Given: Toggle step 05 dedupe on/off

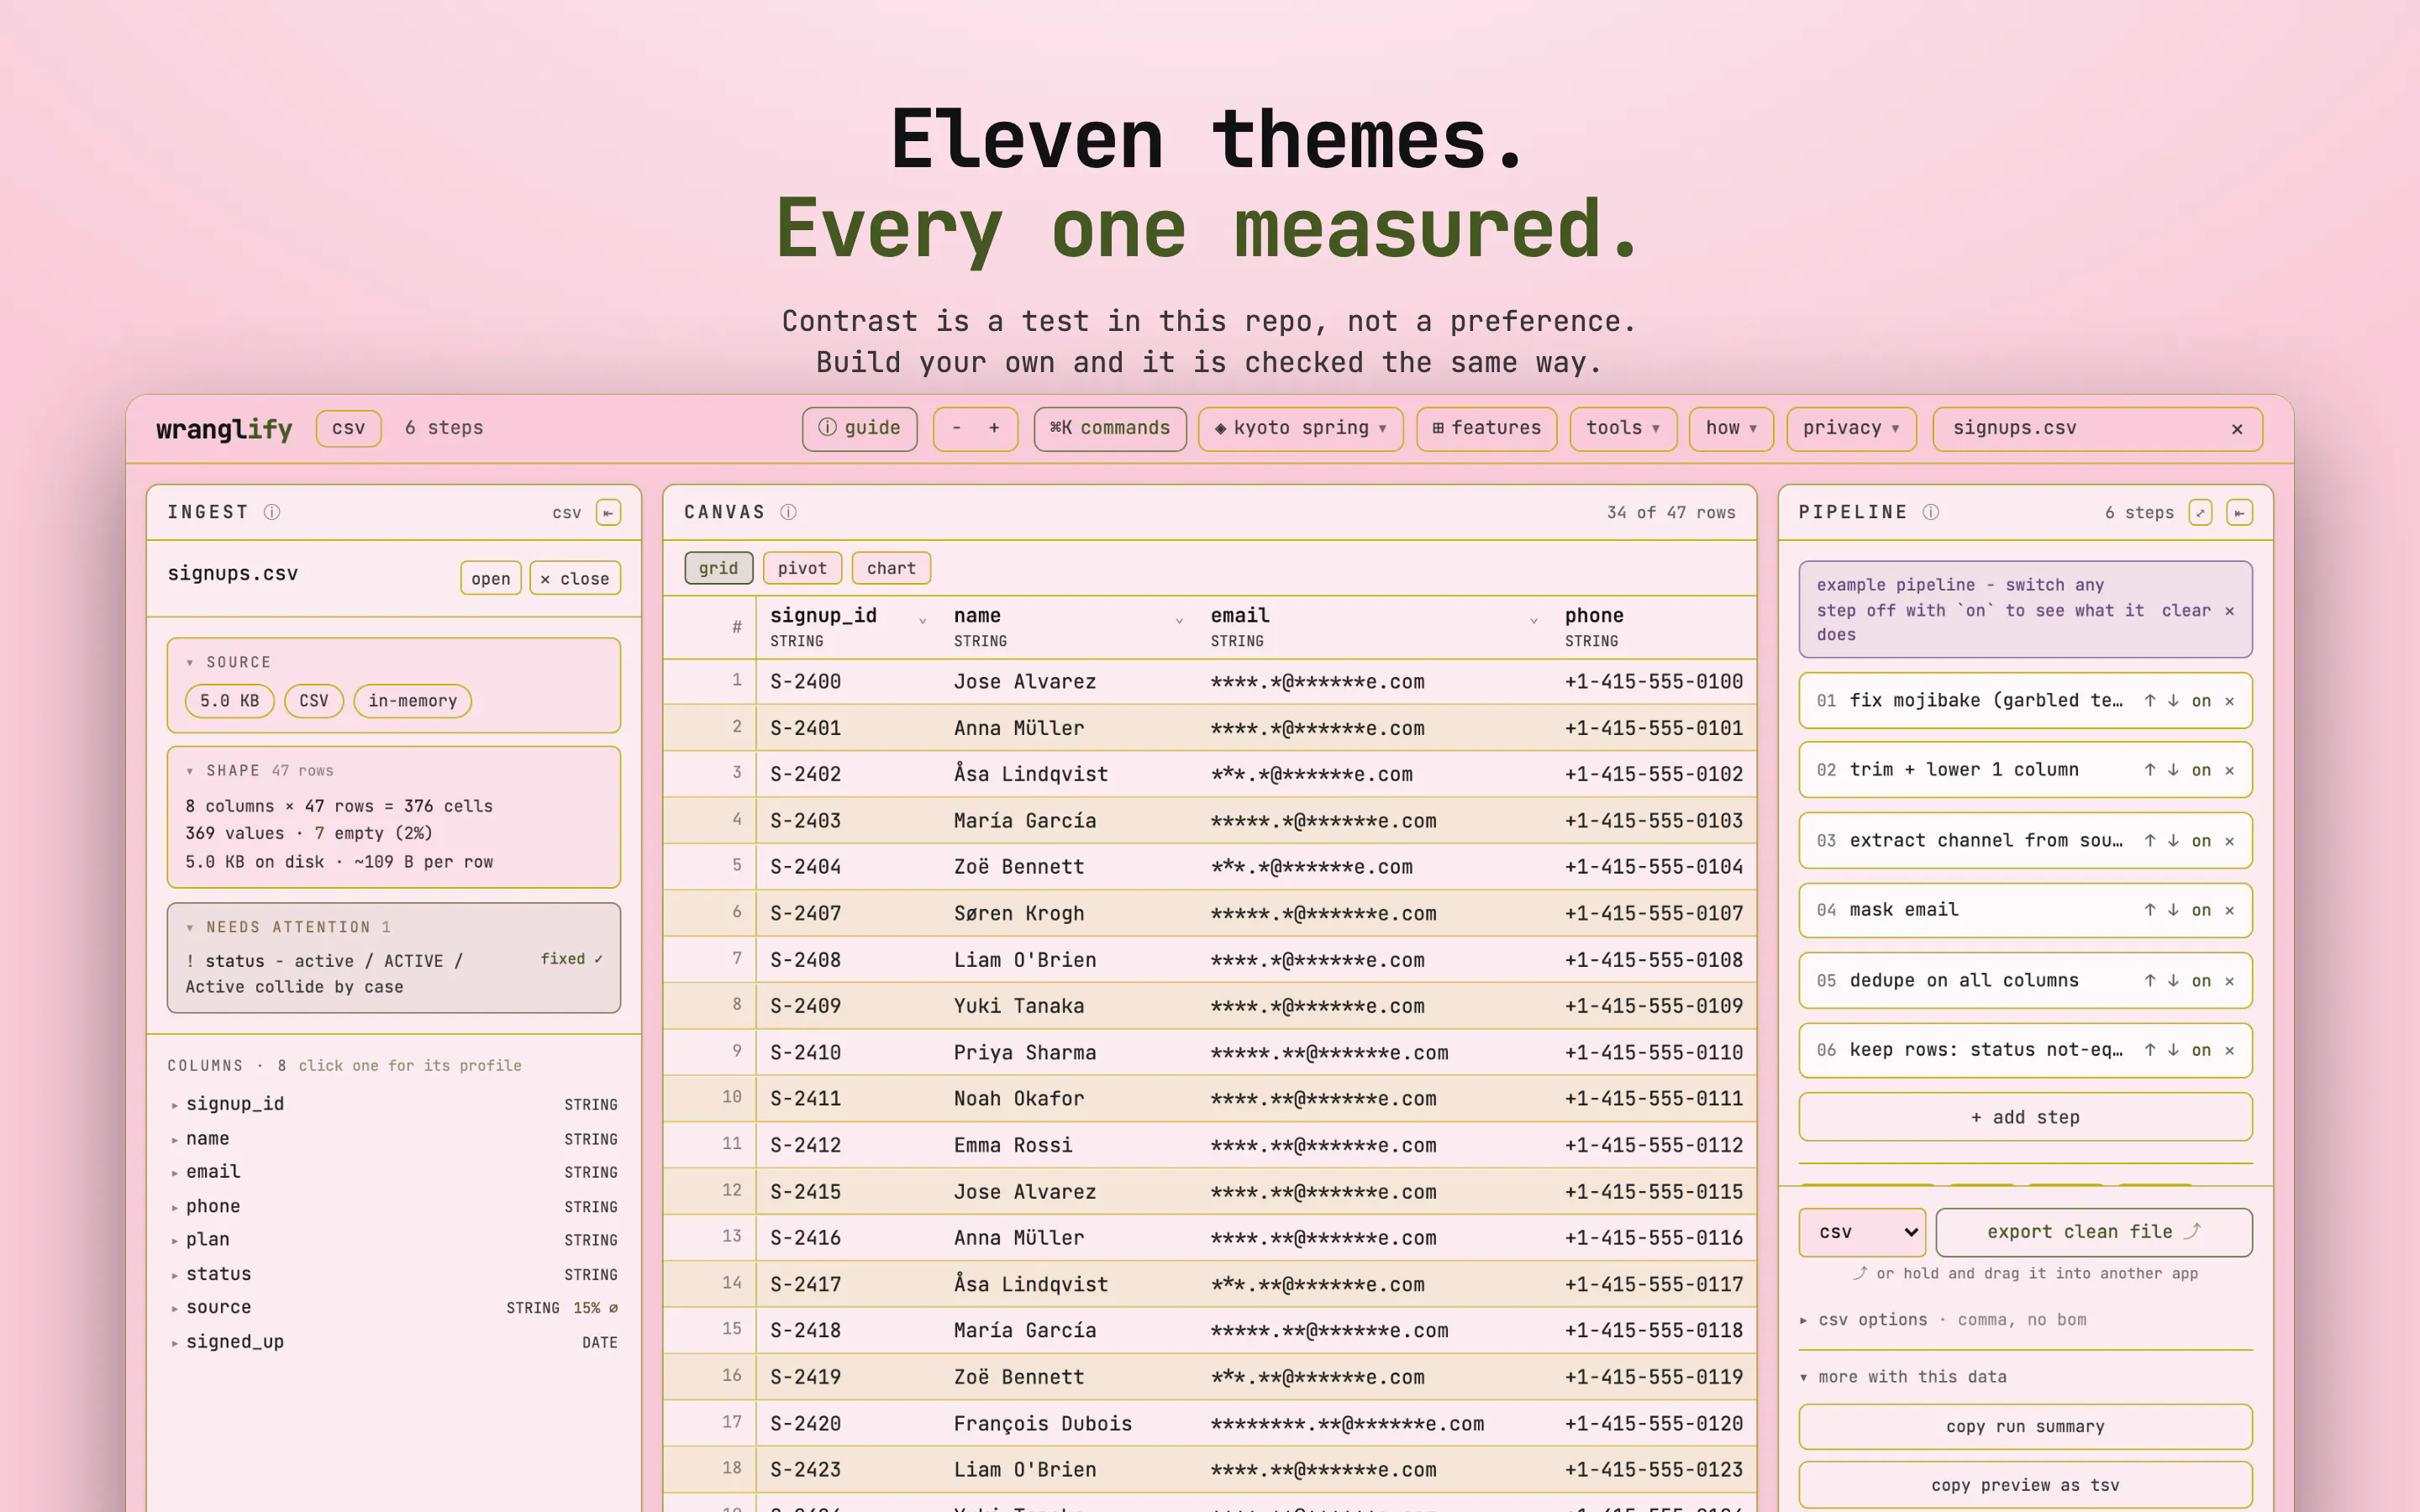Looking at the screenshot, I should click(2201, 981).
